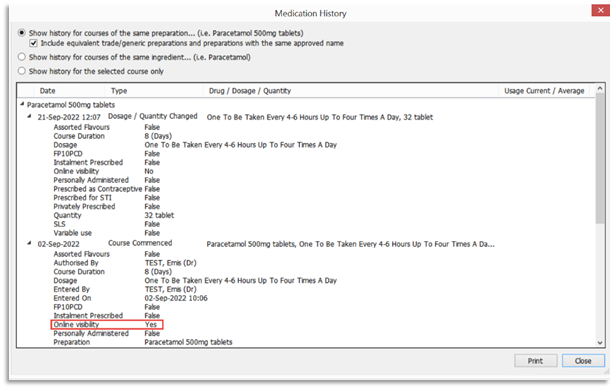Click the 'Entered On' row 02-Sep-2022 10:06
The height and width of the screenshot is (389, 613).
click(x=131, y=298)
